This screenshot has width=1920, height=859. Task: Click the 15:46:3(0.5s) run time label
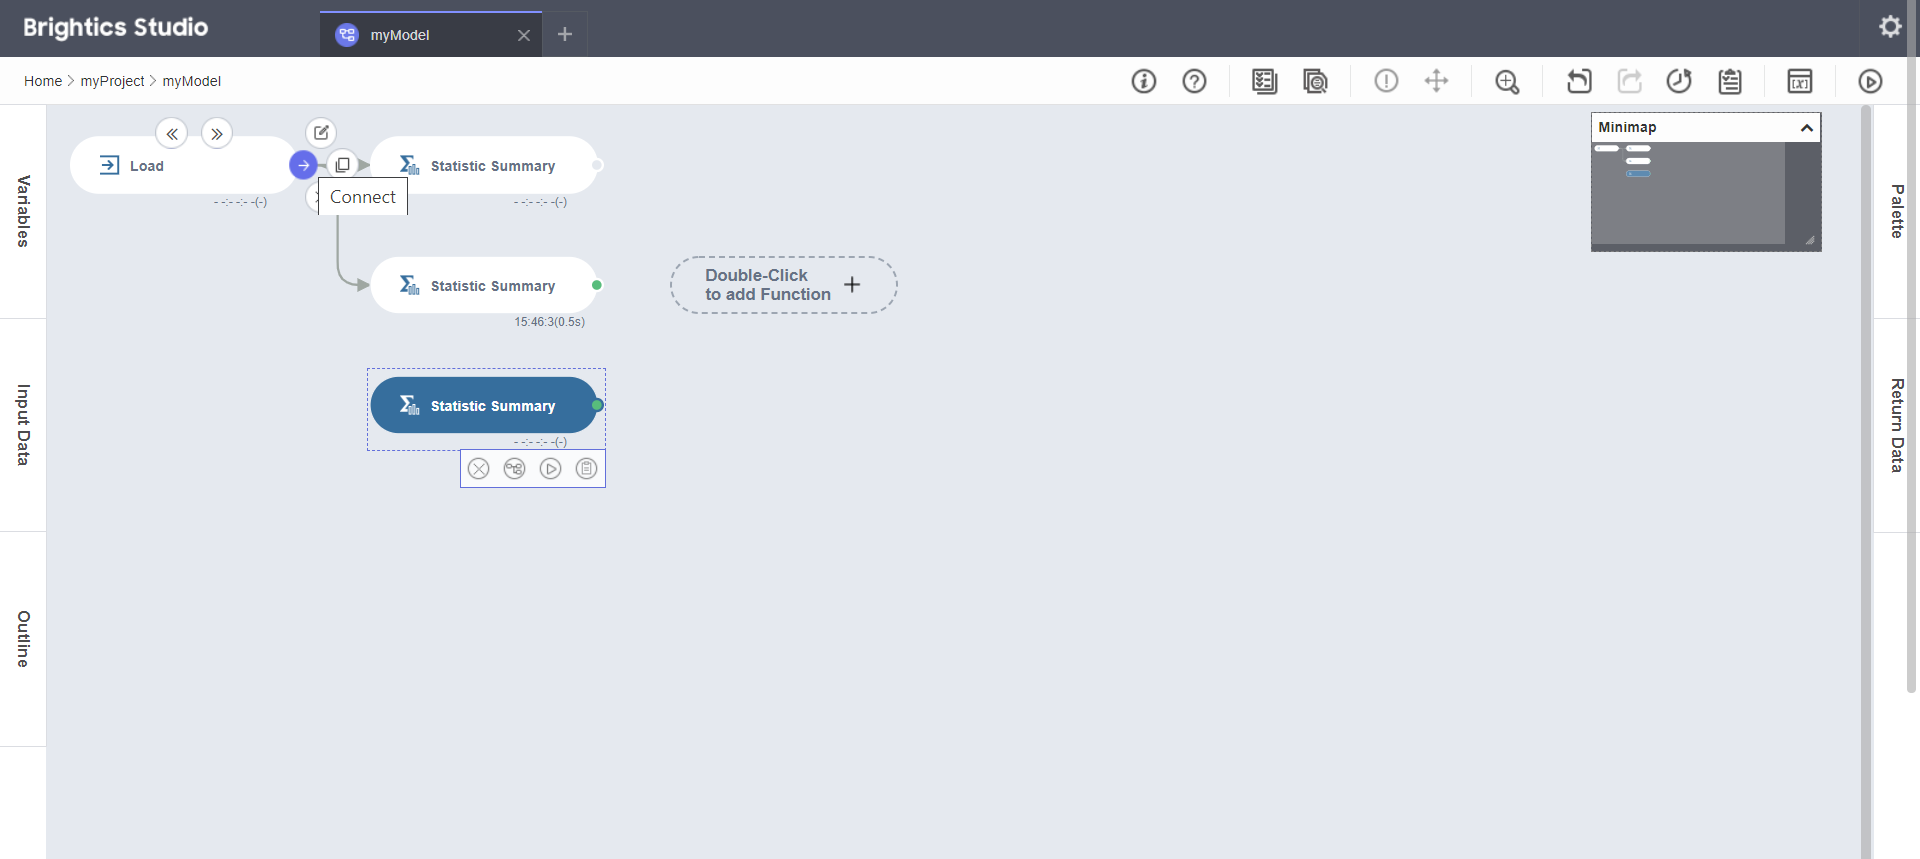pyautogui.click(x=550, y=322)
